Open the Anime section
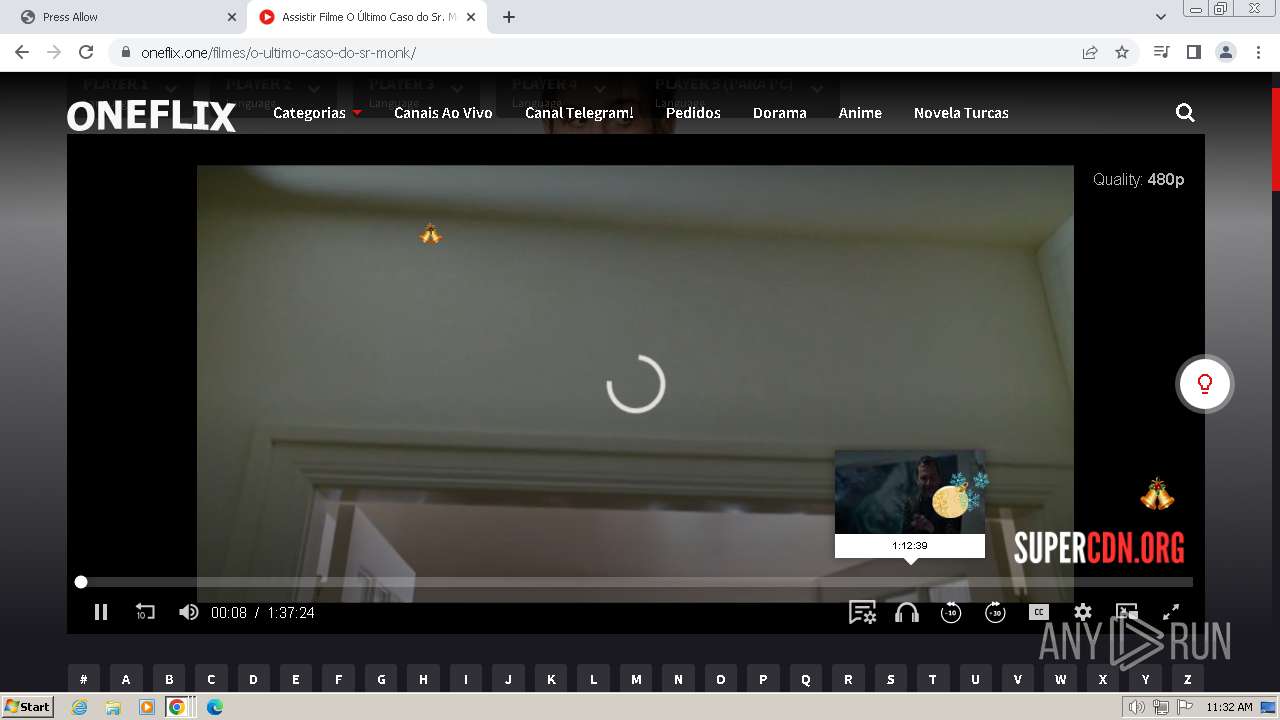Viewport: 1280px width, 720px height. click(860, 113)
